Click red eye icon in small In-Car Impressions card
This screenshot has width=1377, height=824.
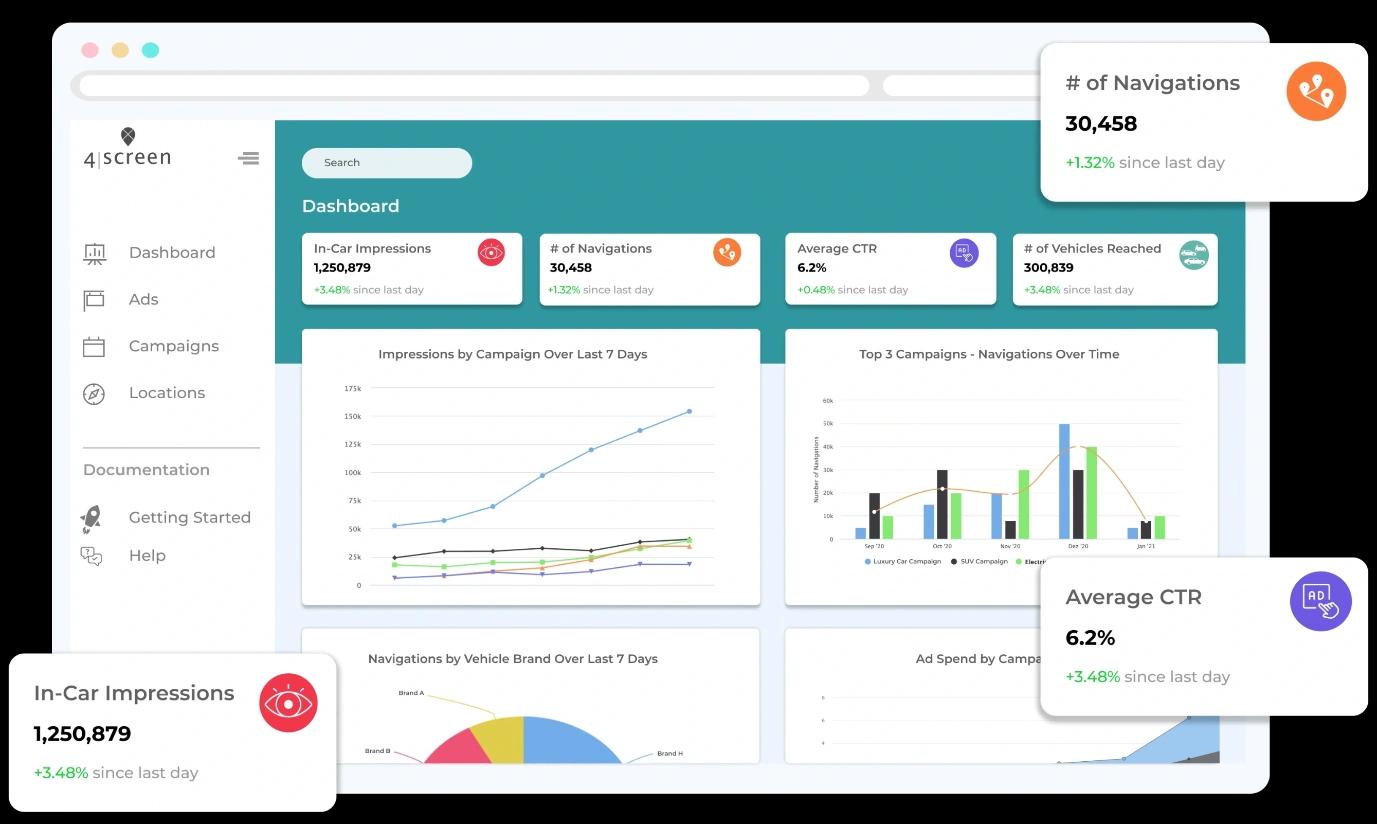491,252
